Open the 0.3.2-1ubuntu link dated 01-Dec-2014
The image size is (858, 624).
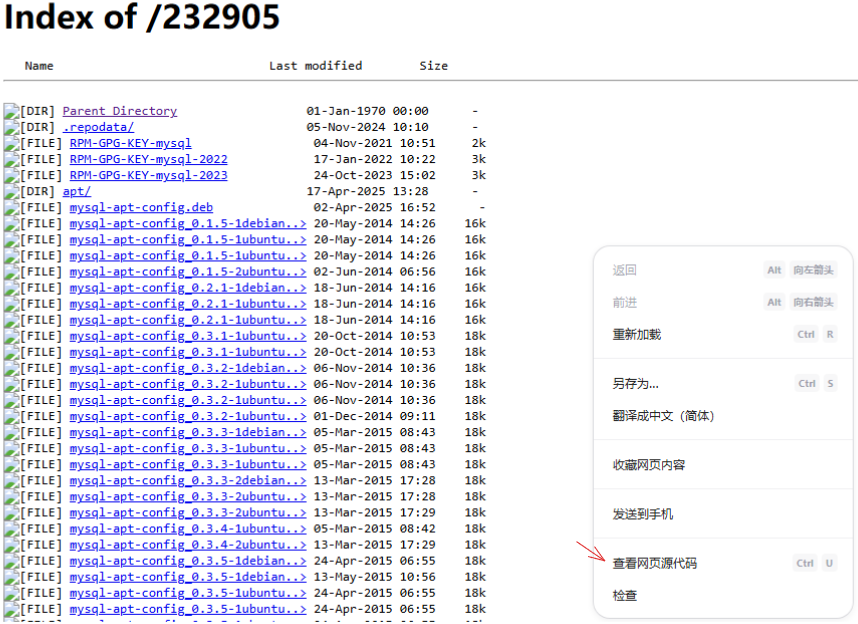pyautogui.click(x=188, y=417)
